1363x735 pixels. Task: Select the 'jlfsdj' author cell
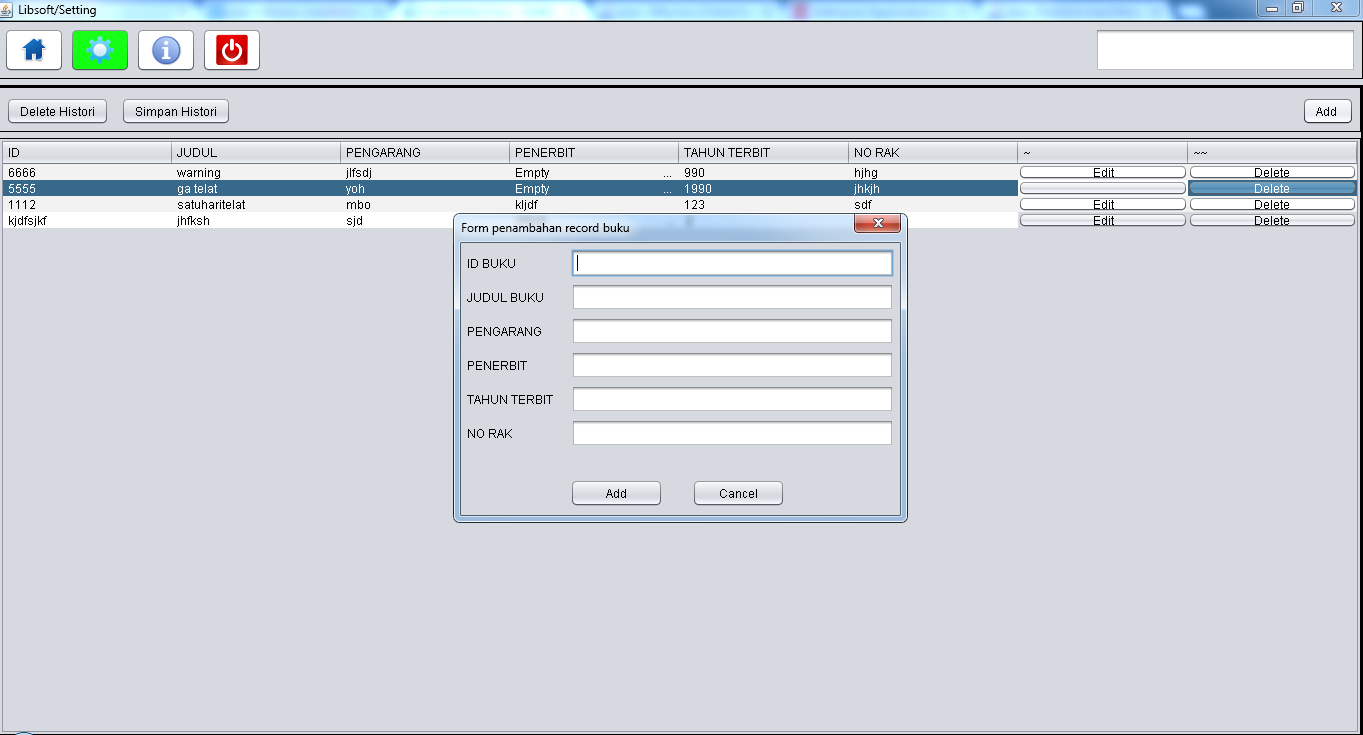coord(425,172)
